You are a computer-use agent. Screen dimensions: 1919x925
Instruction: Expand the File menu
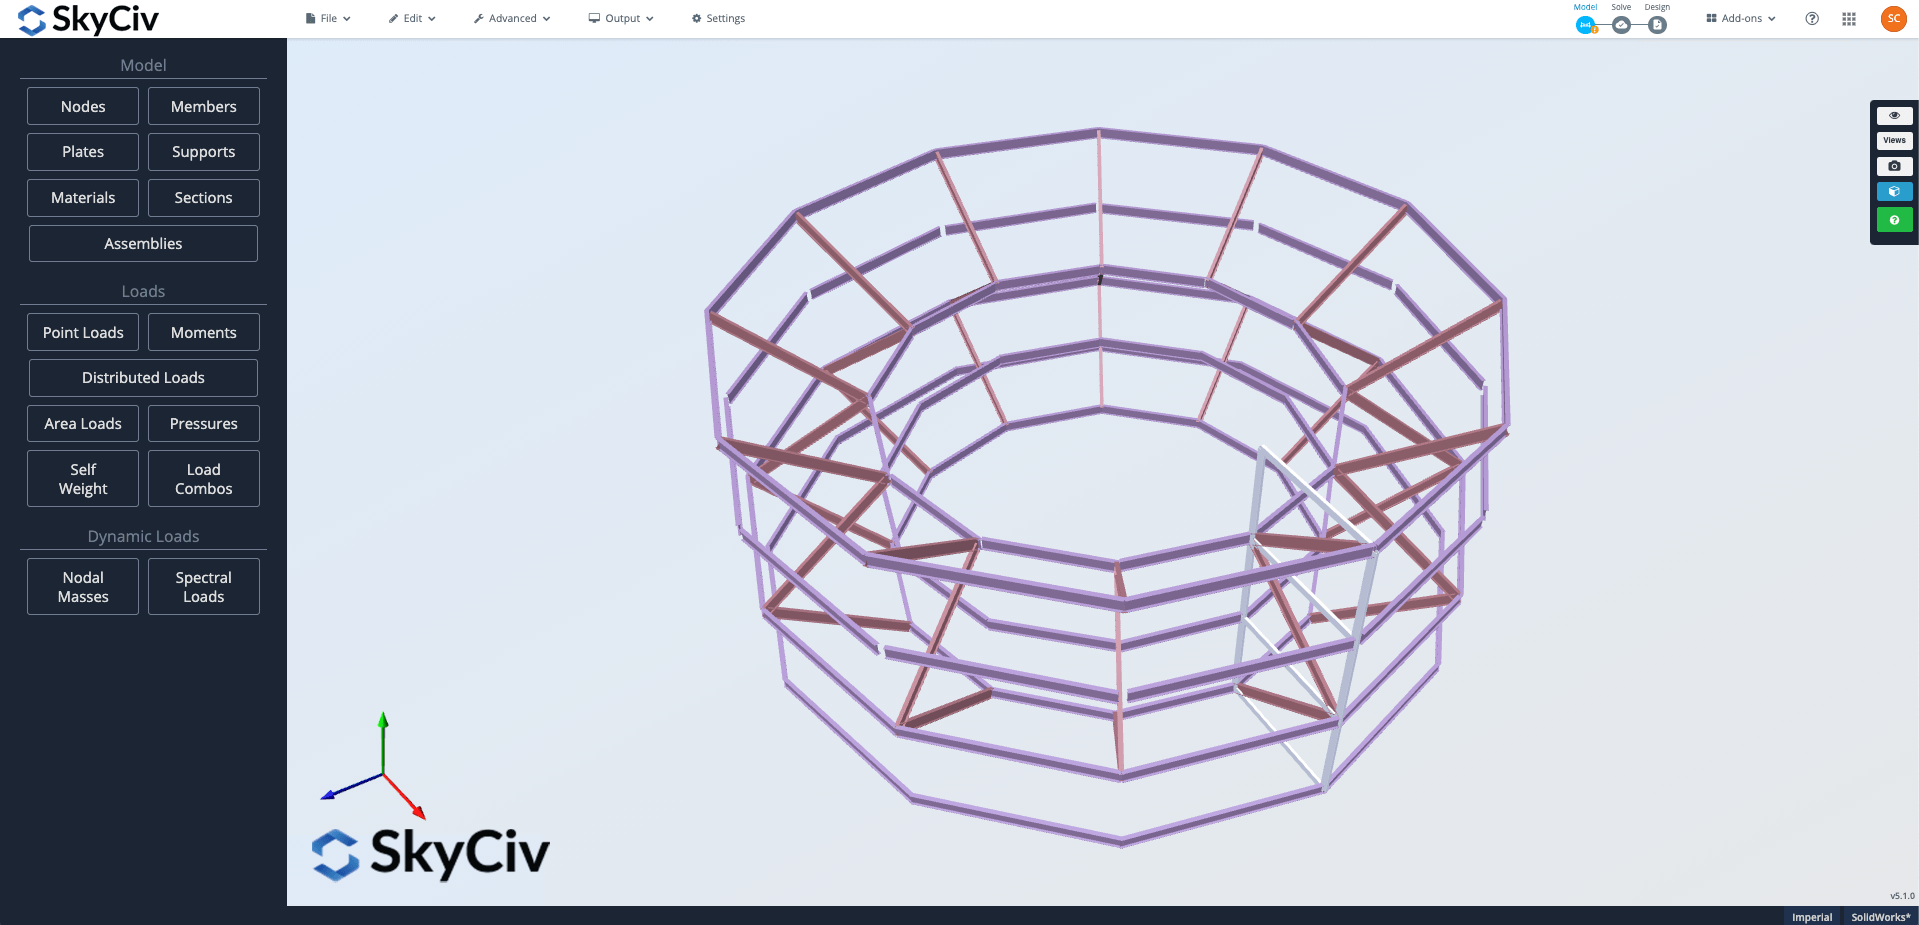coord(328,18)
